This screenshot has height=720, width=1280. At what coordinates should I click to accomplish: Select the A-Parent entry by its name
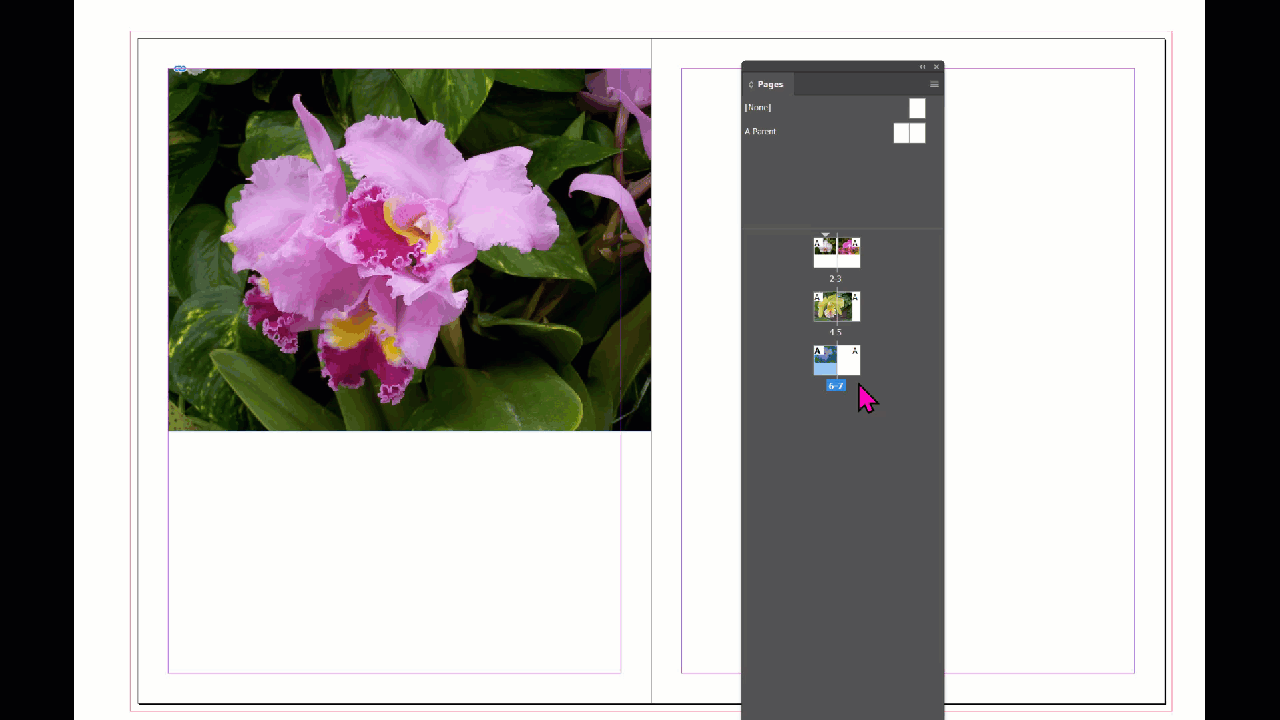pos(760,131)
